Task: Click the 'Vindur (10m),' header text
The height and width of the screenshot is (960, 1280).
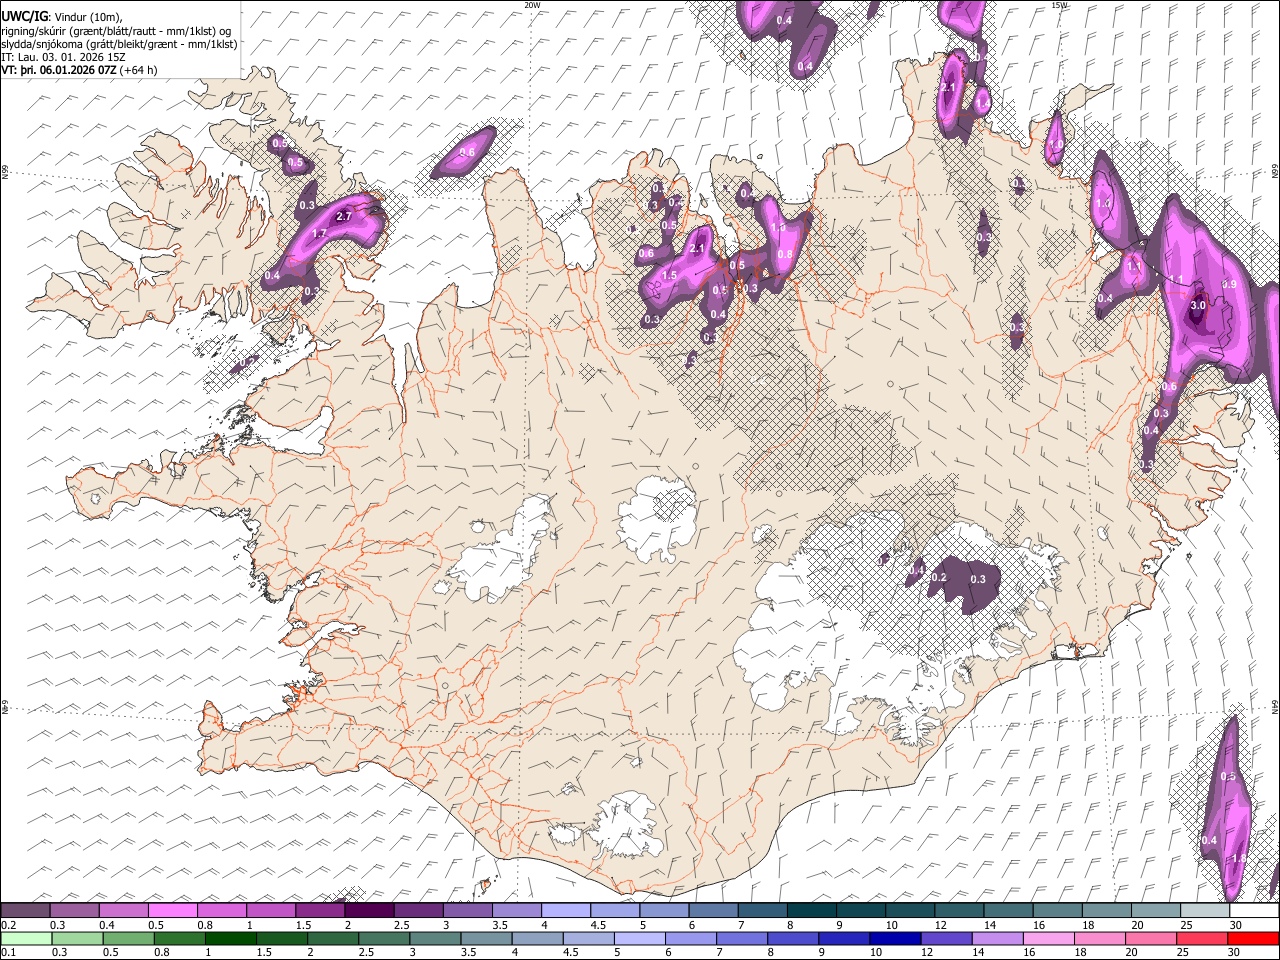Action: [87, 18]
